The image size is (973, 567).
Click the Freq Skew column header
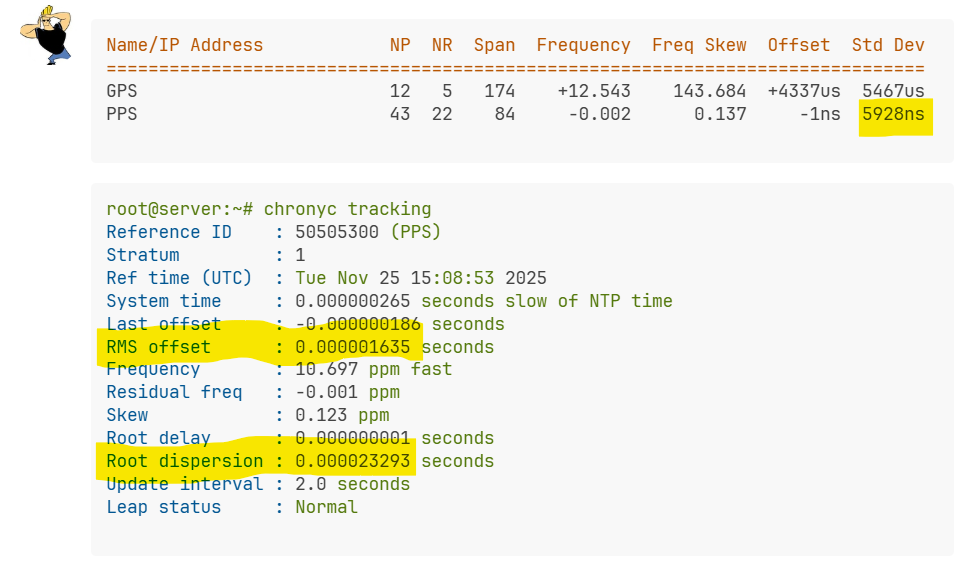(699, 45)
